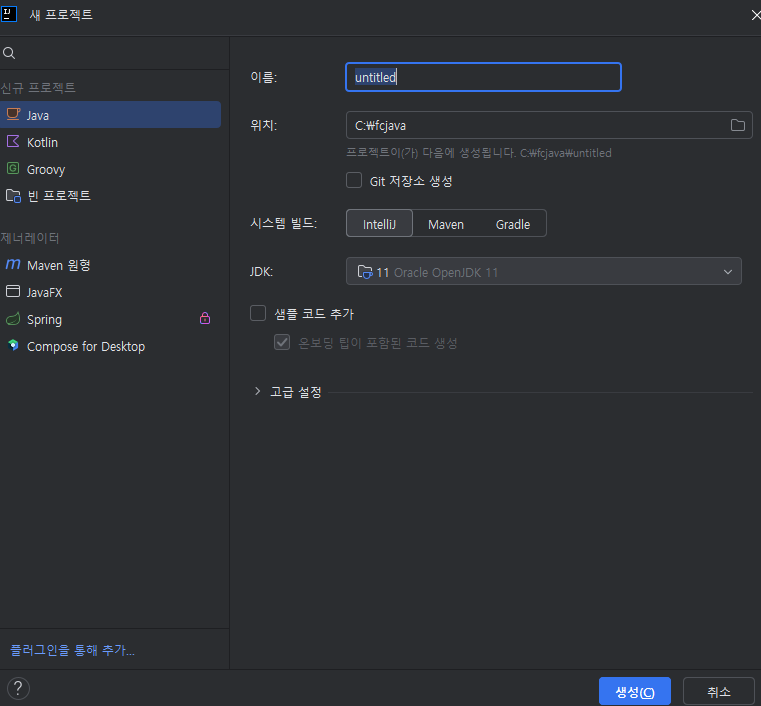The height and width of the screenshot is (706, 761).
Task: Click the empty project folder icon
Action: pyautogui.click(x=13, y=196)
